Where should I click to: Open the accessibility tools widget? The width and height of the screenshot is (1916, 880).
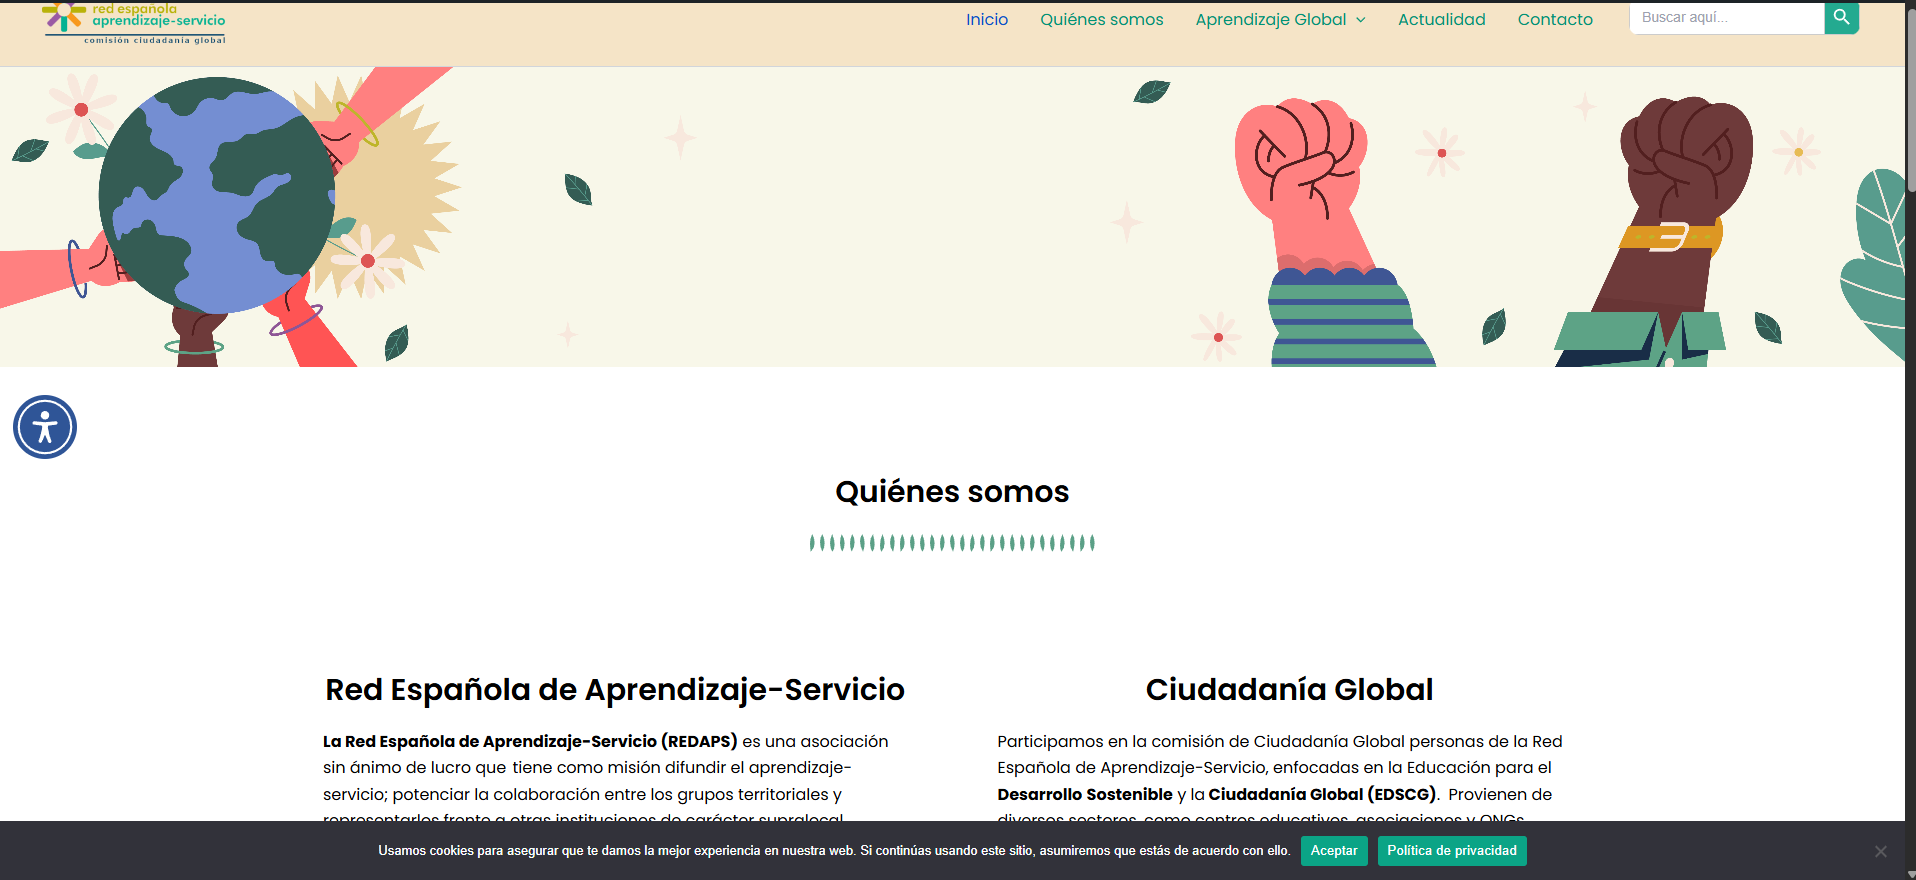pos(45,427)
